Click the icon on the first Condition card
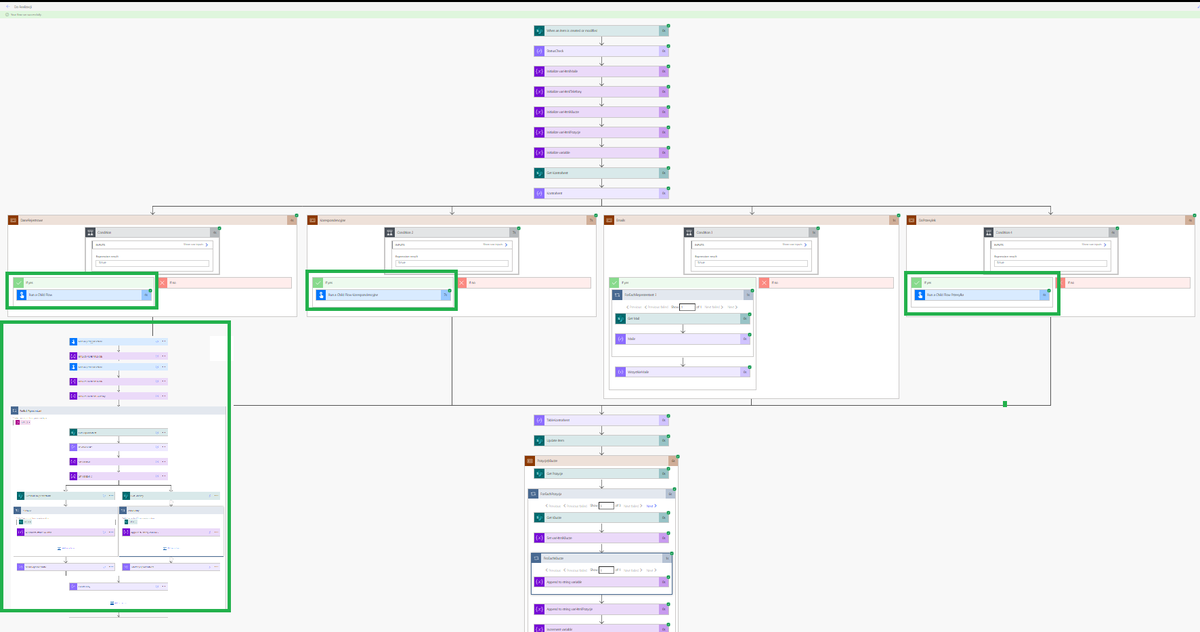This screenshot has height=632, width=1200. pyautogui.click(x=91, y=232)
